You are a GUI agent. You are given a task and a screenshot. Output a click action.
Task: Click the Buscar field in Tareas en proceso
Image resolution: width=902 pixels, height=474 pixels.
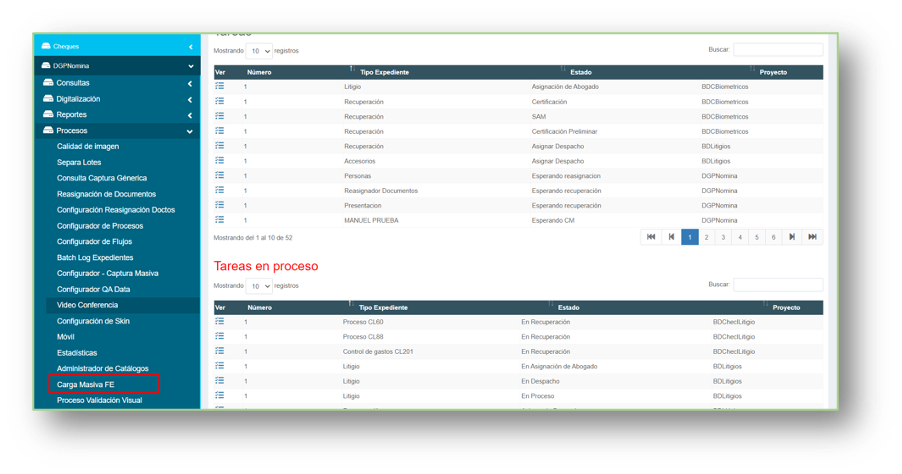777,285
